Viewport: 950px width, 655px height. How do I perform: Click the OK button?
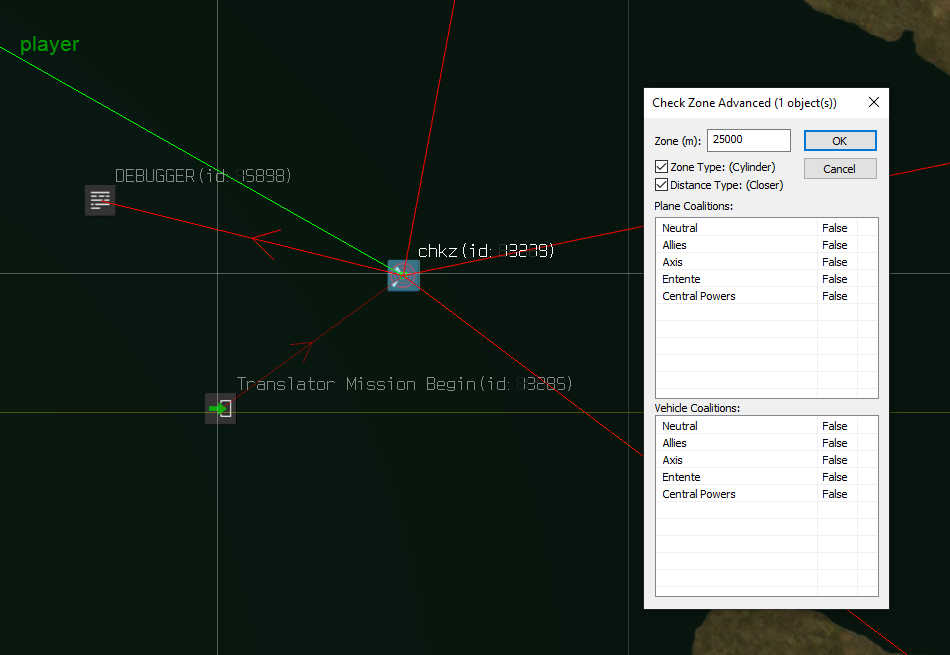click(x=840, y=141)
